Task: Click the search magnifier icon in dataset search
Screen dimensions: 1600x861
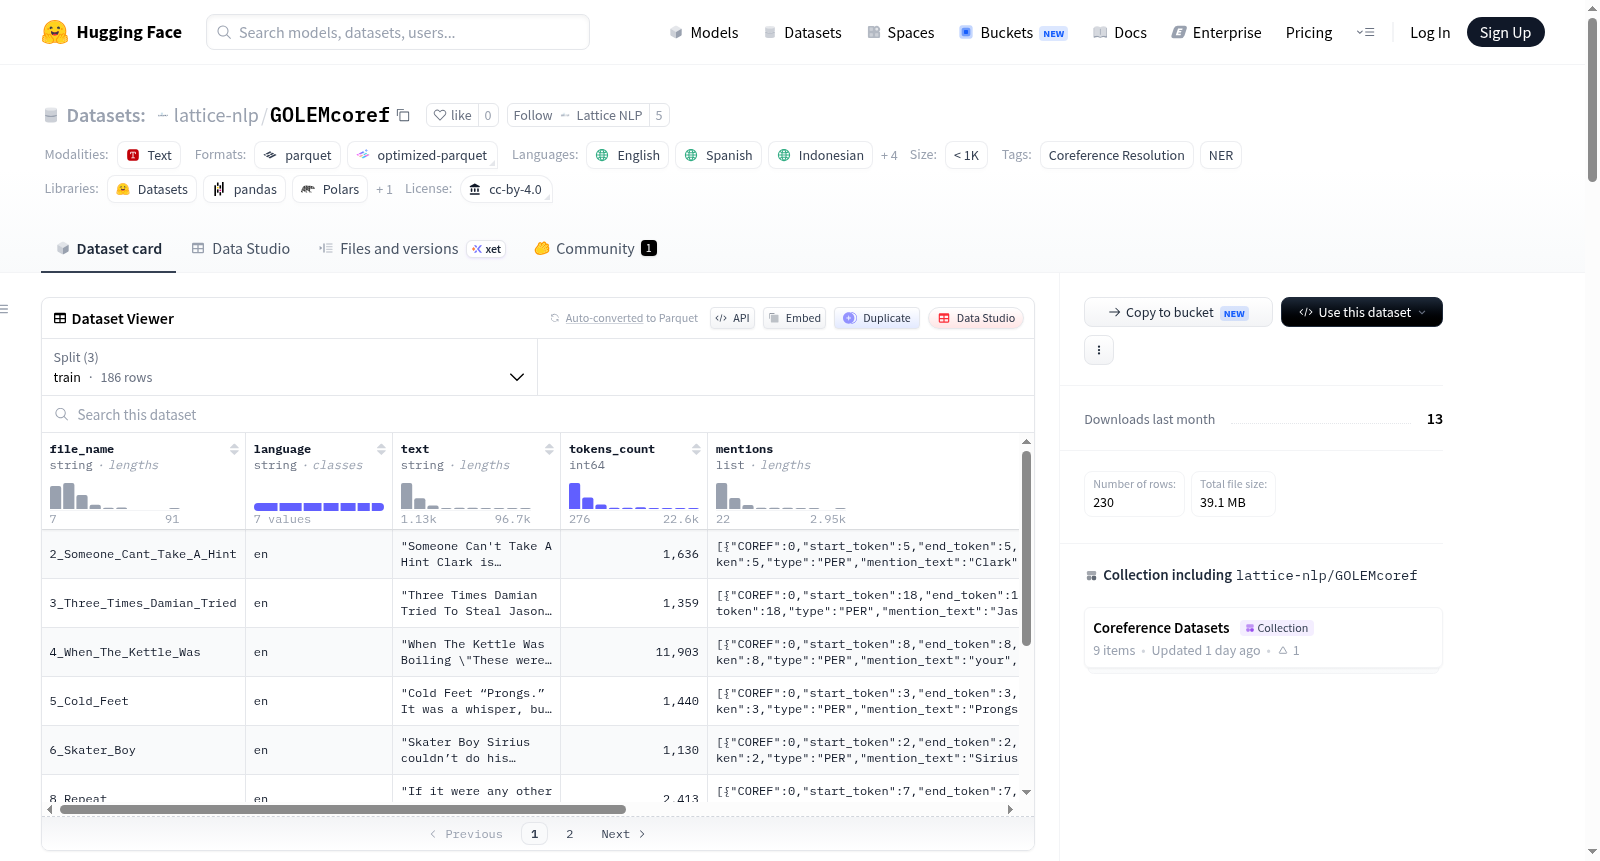Action: point(62,414)
